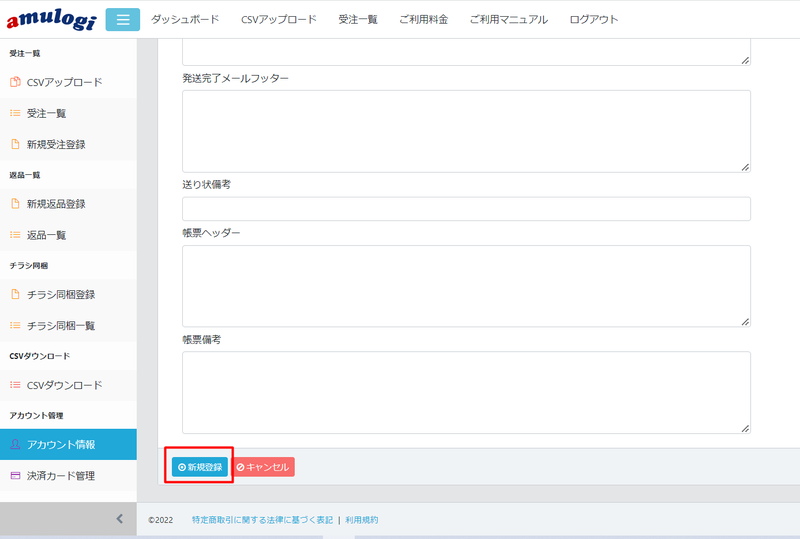This screenshot has height=539, width=800.
Task: Select ログアウト in the top menu
Action: (594, 20)
